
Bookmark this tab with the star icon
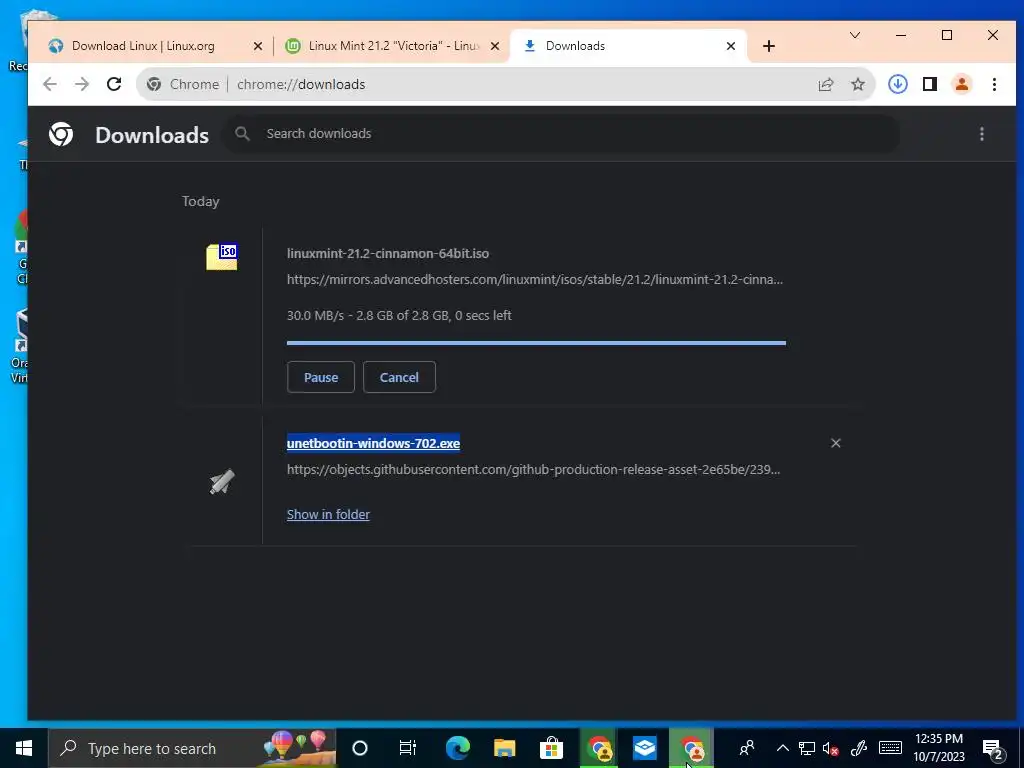click(x=858, y=84)
